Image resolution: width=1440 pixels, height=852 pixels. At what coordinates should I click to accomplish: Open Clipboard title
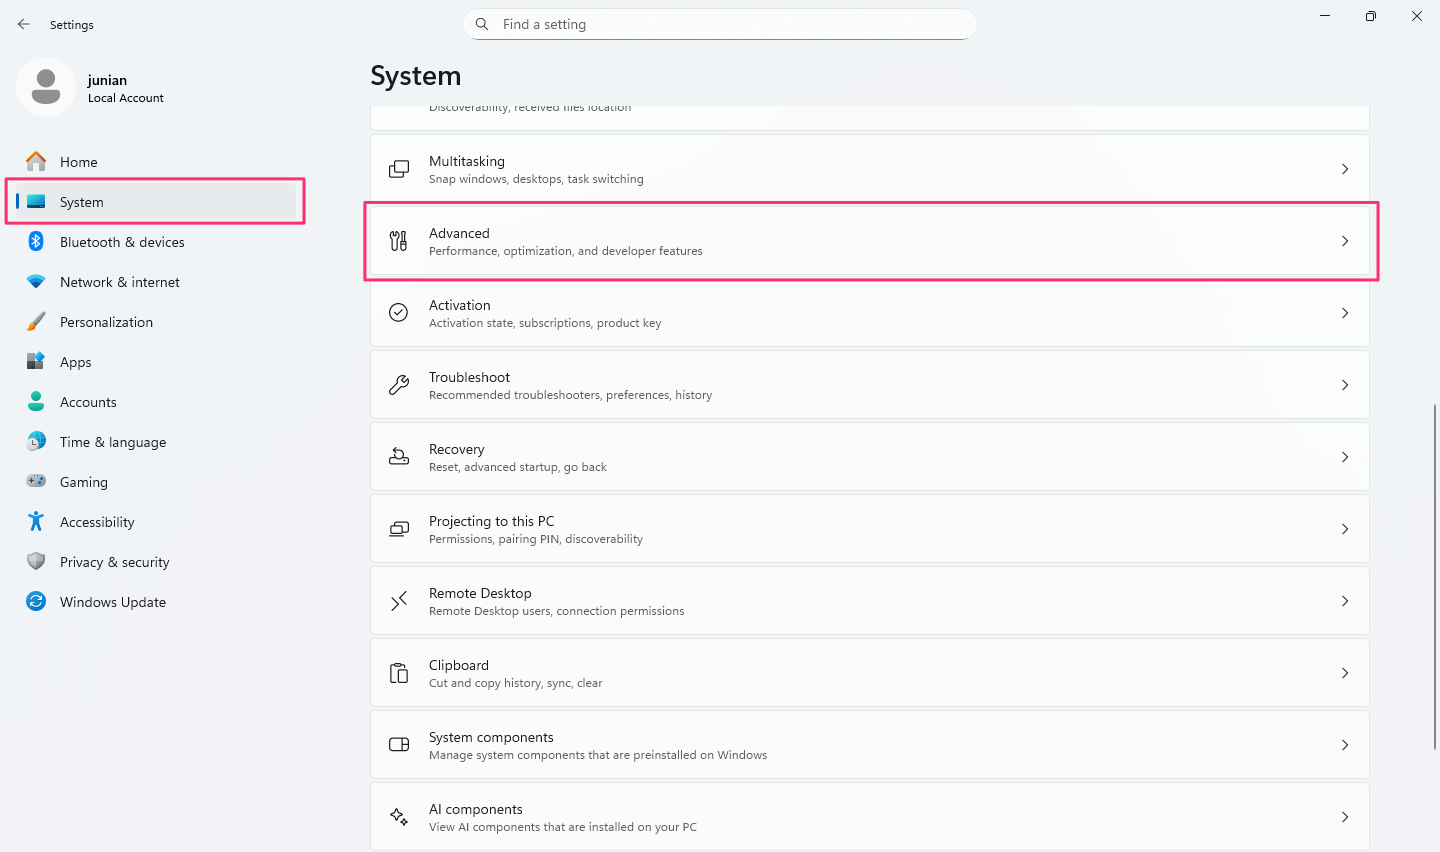click(x=459, y=665)
